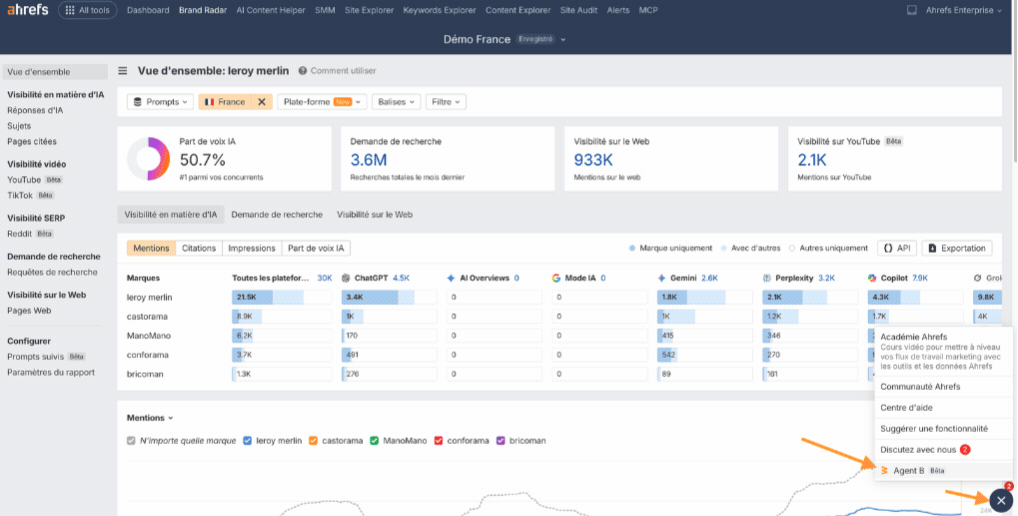
Task: Click the Exportation button
Action: [957, 248]
